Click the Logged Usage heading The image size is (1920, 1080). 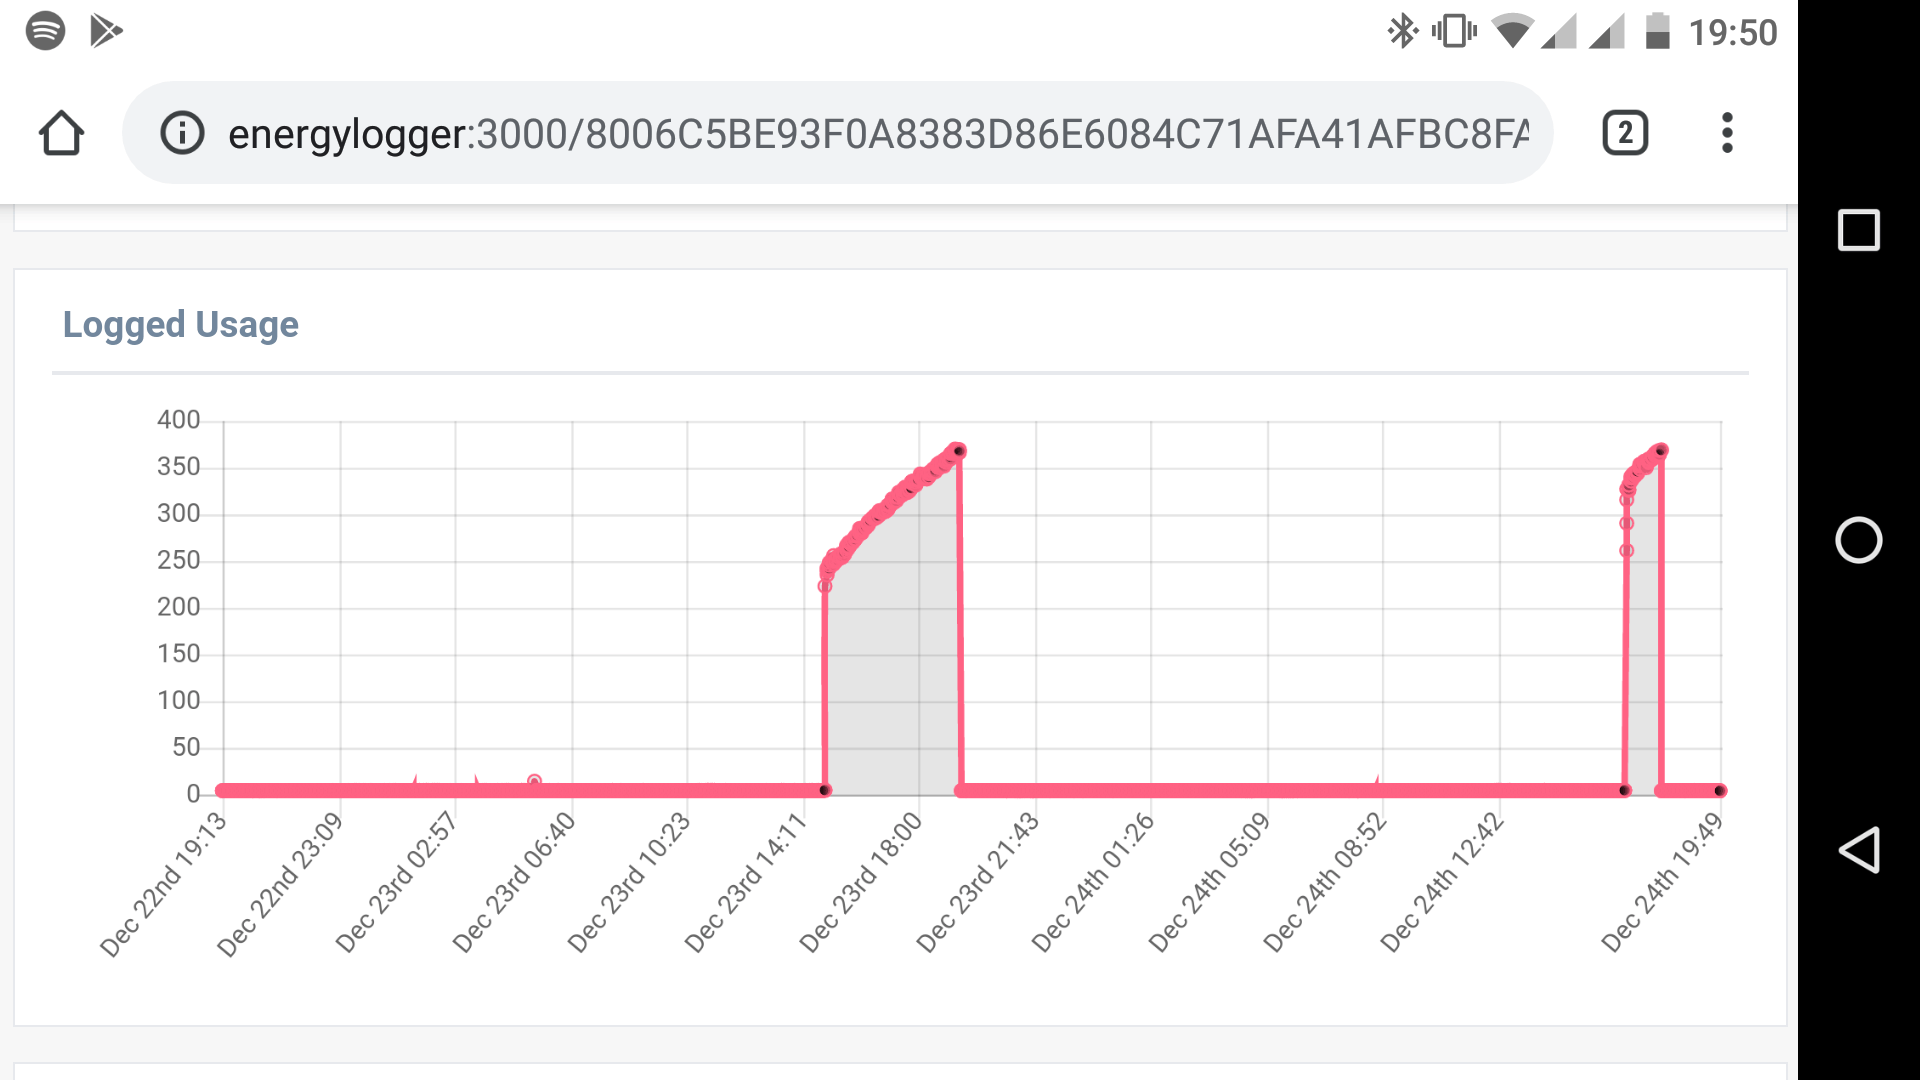180,325
